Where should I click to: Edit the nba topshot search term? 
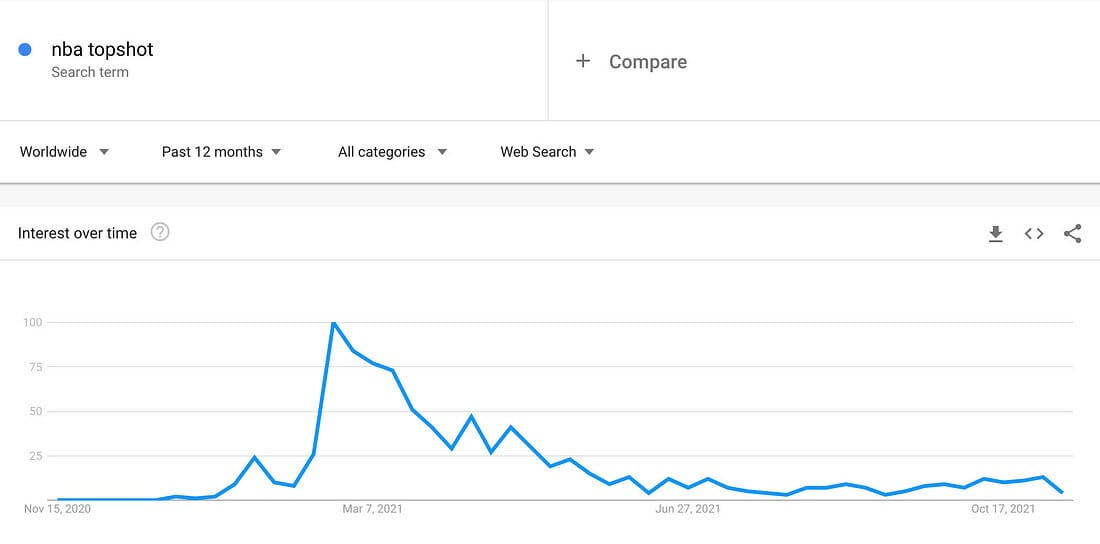point(102,49)
